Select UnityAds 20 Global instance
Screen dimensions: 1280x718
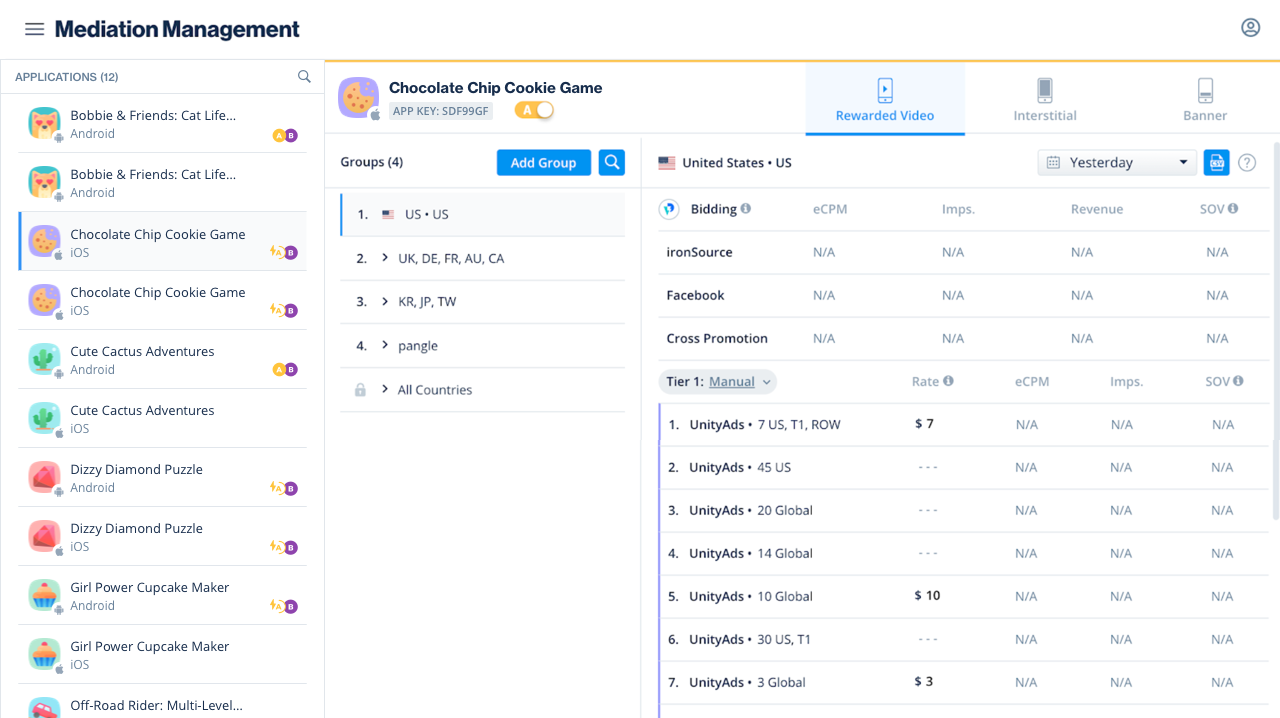click(964, 510)
